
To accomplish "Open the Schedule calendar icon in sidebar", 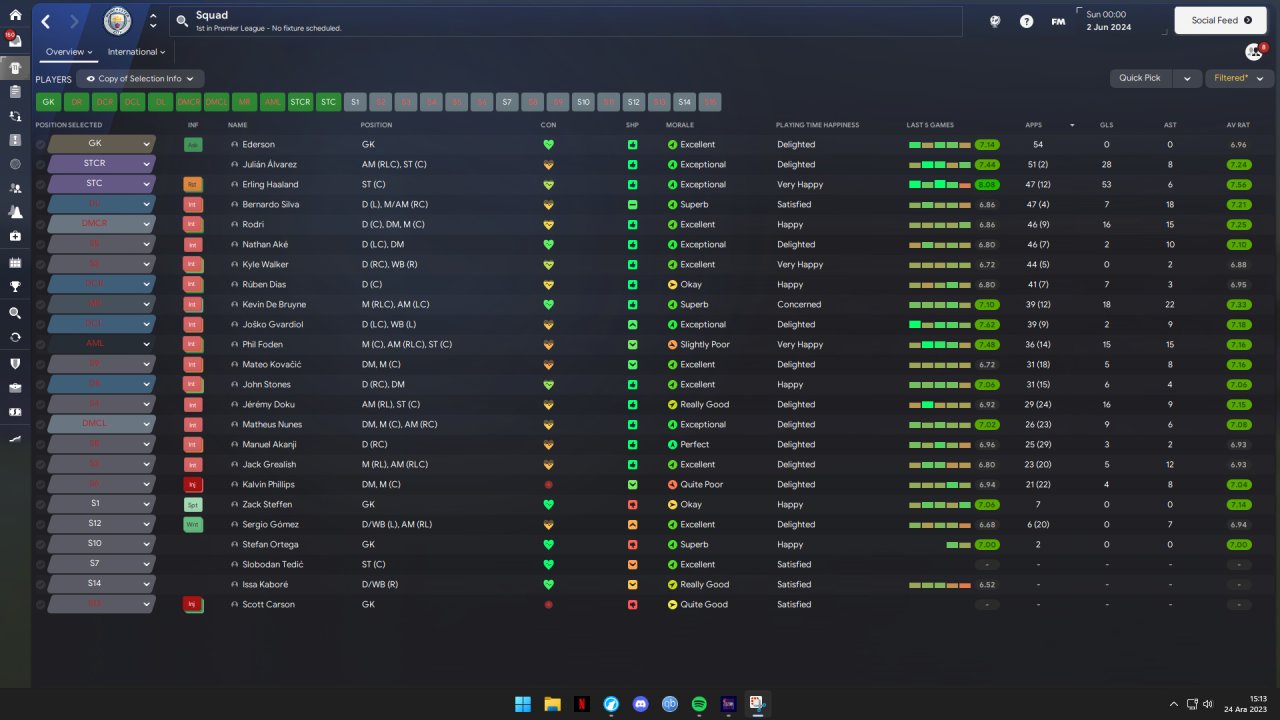I will (x=15, y=262).
